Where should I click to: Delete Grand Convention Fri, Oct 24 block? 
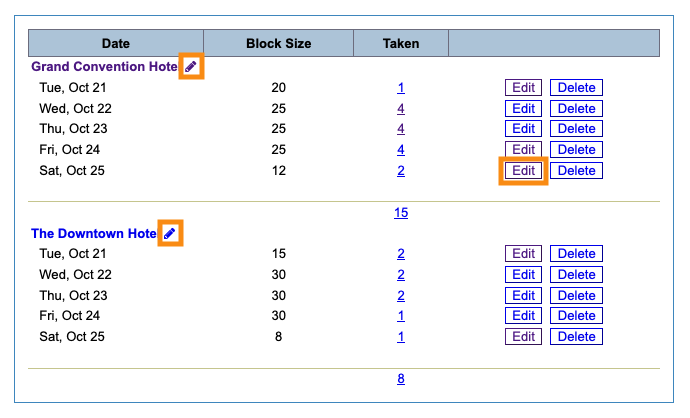click(x=576, y=150)
